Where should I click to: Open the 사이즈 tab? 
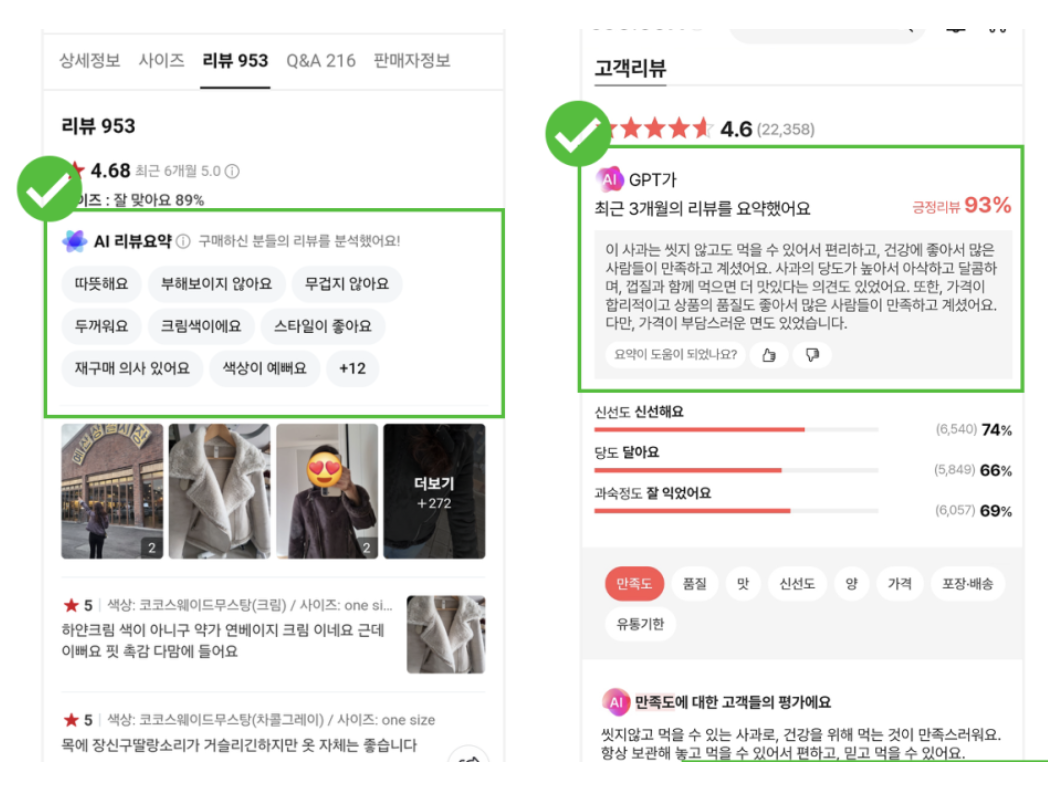pyautogui.click(x=161, y=60)
